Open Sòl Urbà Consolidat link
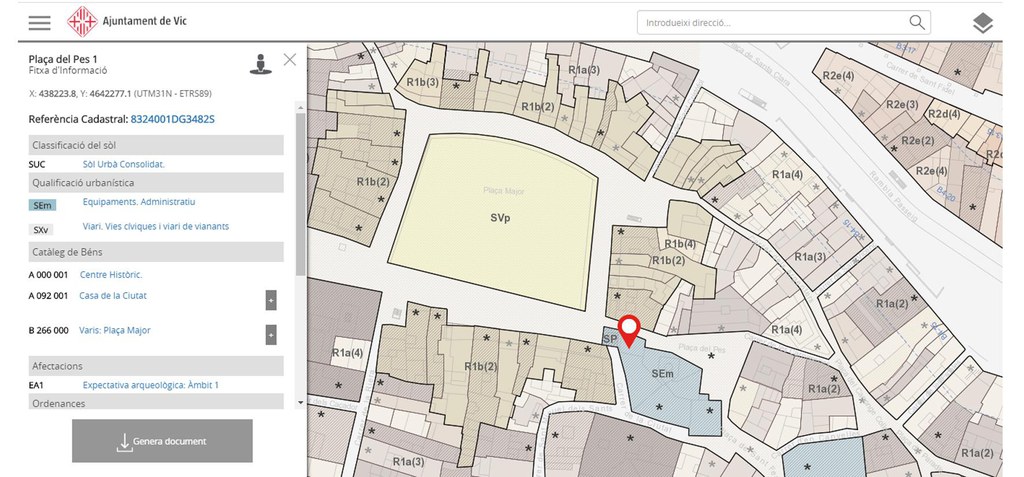 click(x=123, y=164)
